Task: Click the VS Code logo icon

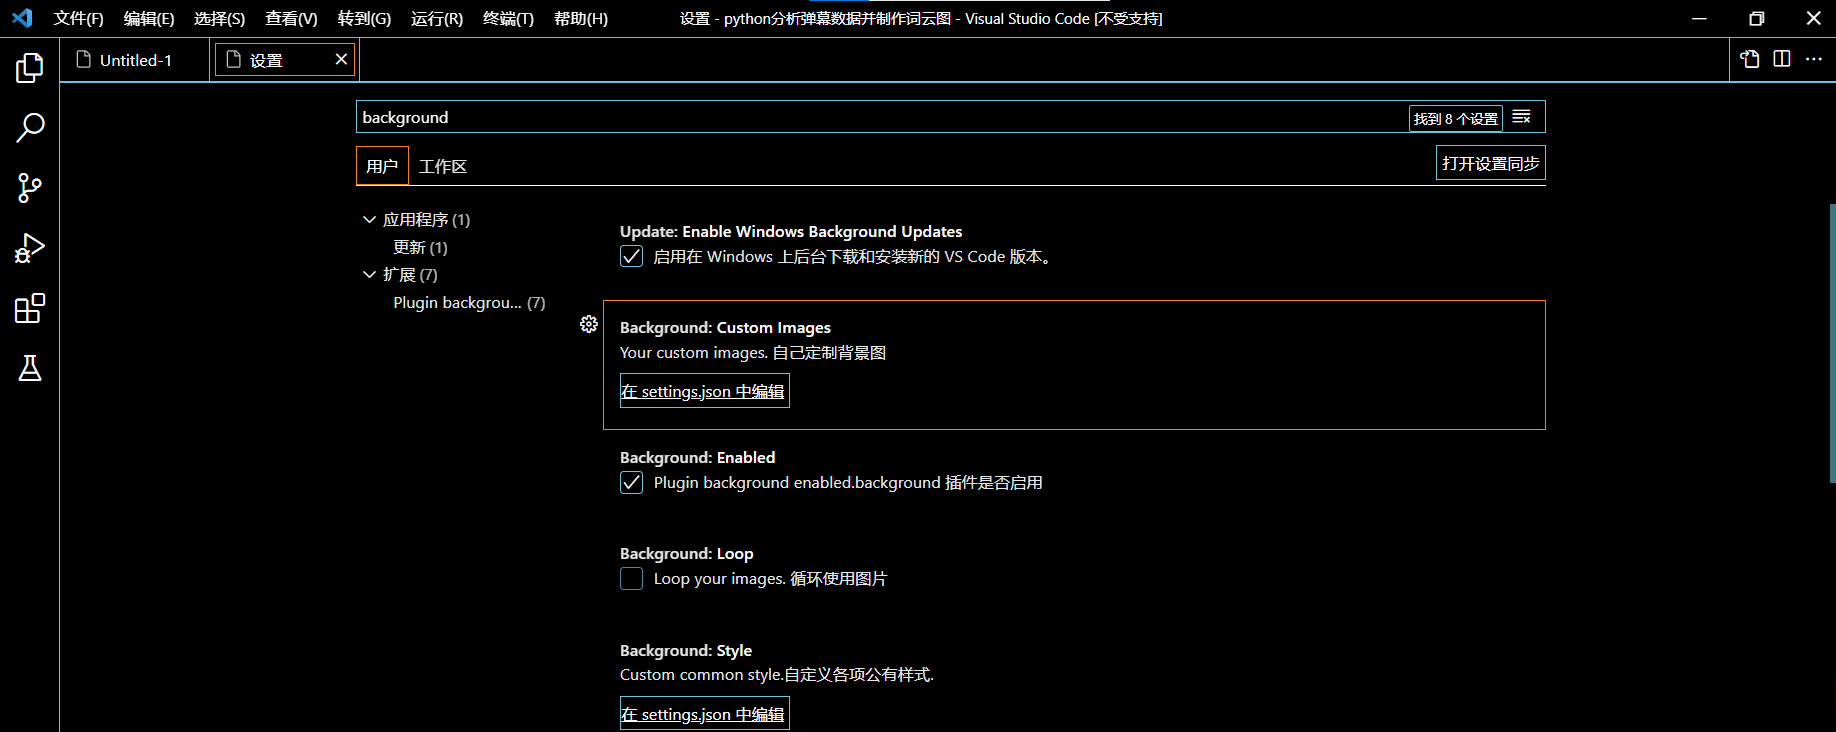Action: coord(22,18)
